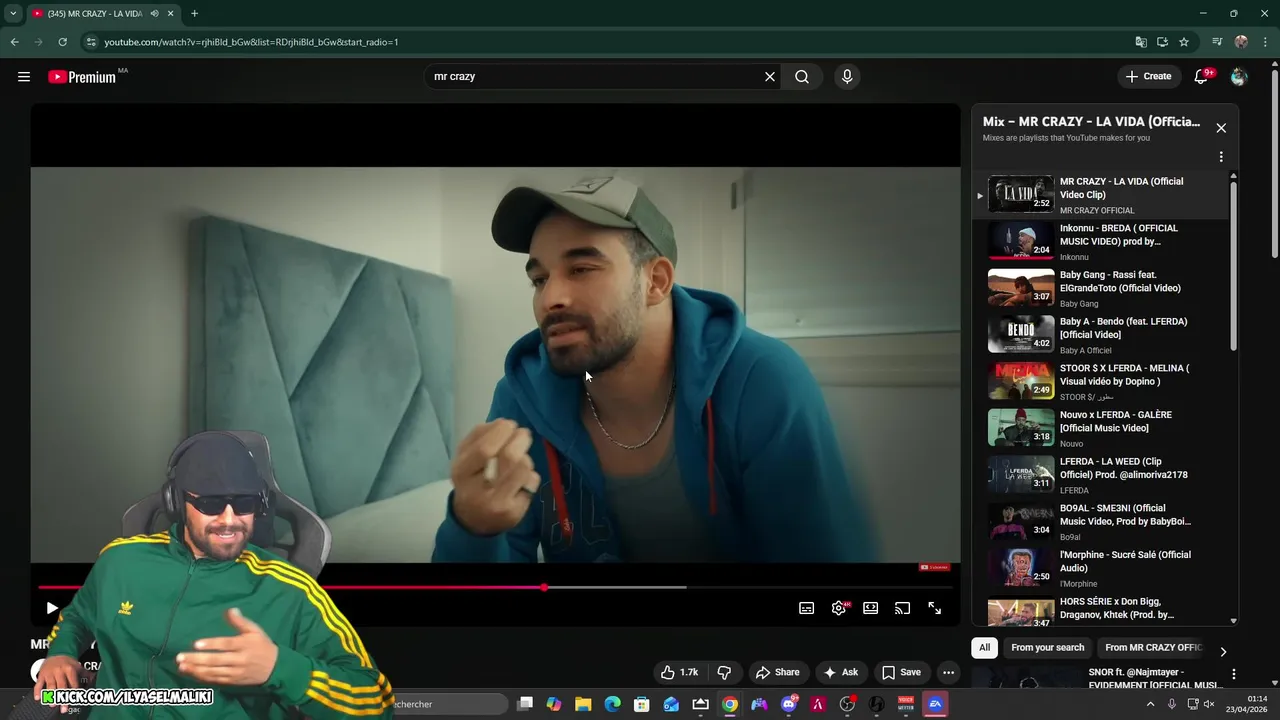Open the player settings gear
Image resolution: width=1280 pixels, height=720 pixels.
[839, 608]
